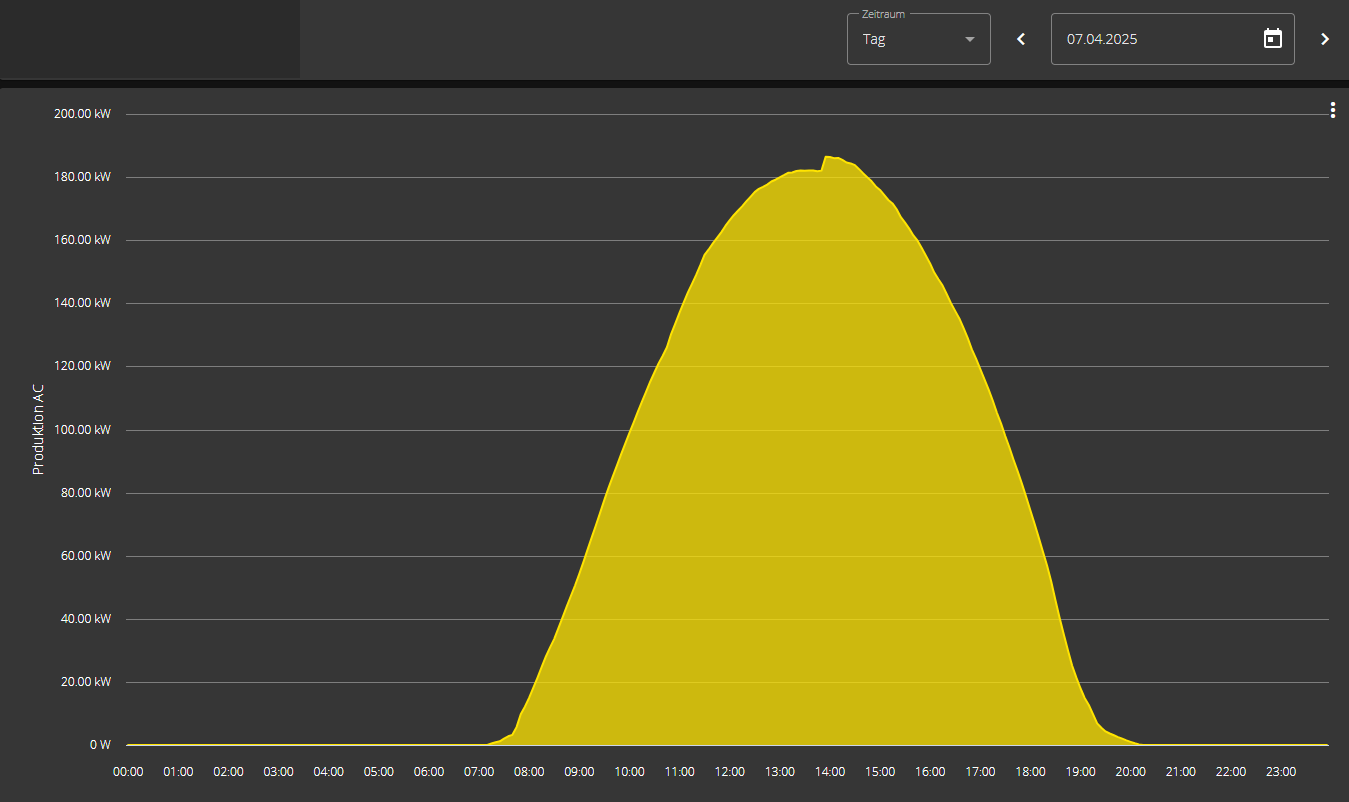
Task: Click the 17:00 time label
Action: tap(980, 772)
